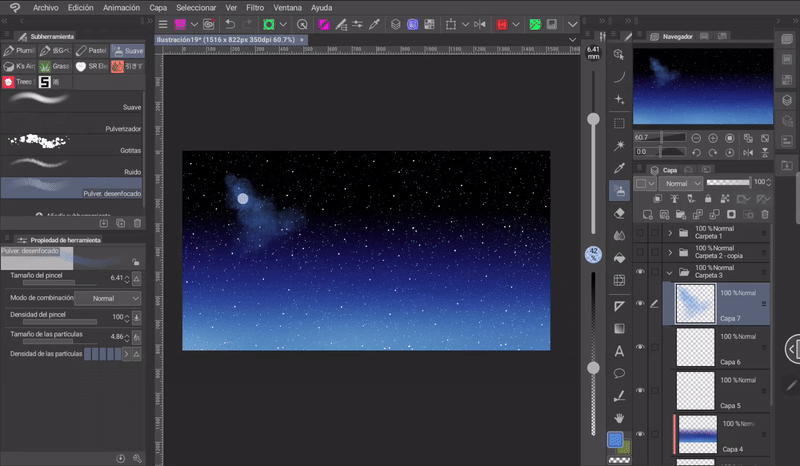Open the Animación menu
800x466 pixels.
121,7
